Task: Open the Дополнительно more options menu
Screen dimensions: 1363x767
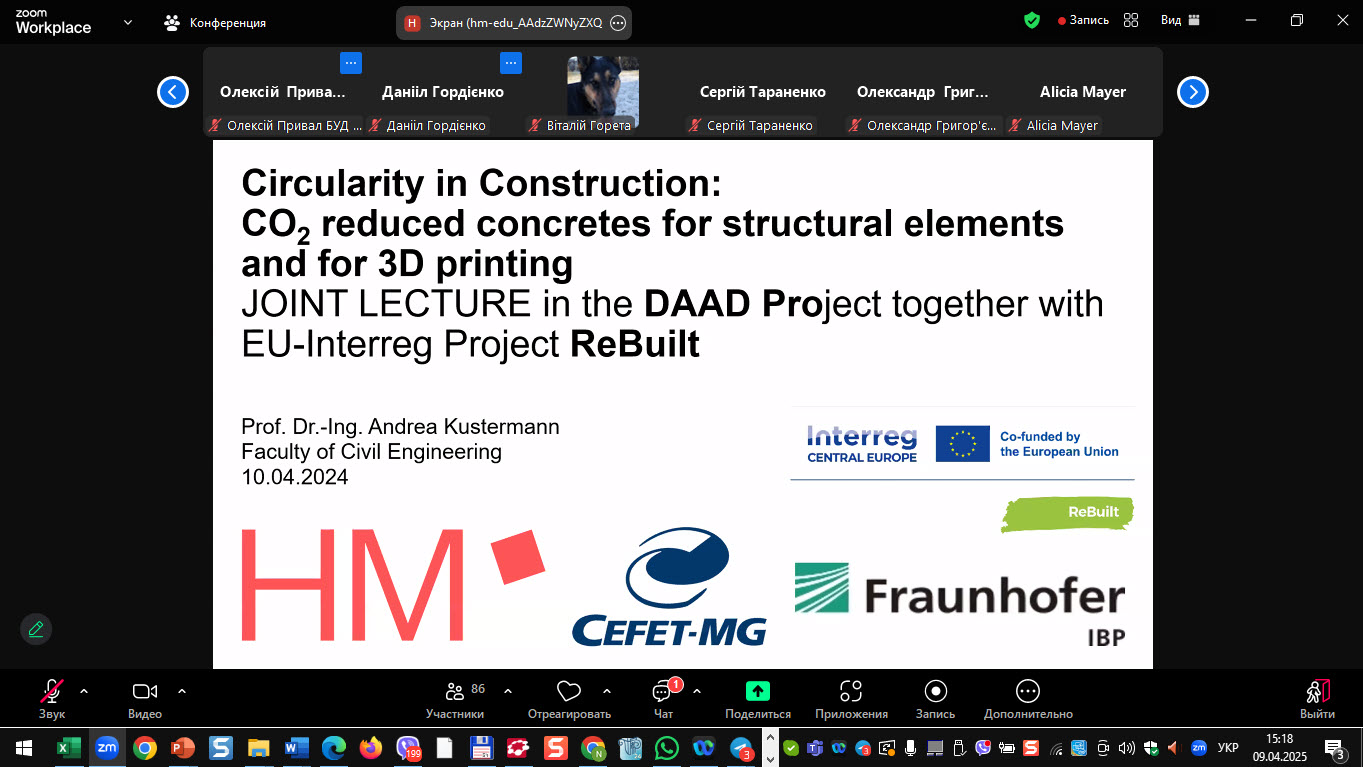Action: click(x=1028, y=699)
